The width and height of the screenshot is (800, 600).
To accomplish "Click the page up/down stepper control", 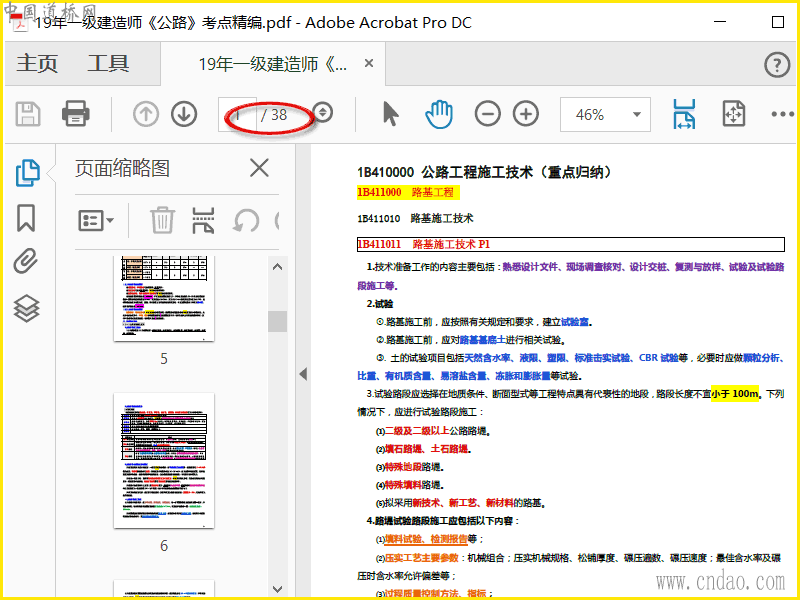I will 322,112.
